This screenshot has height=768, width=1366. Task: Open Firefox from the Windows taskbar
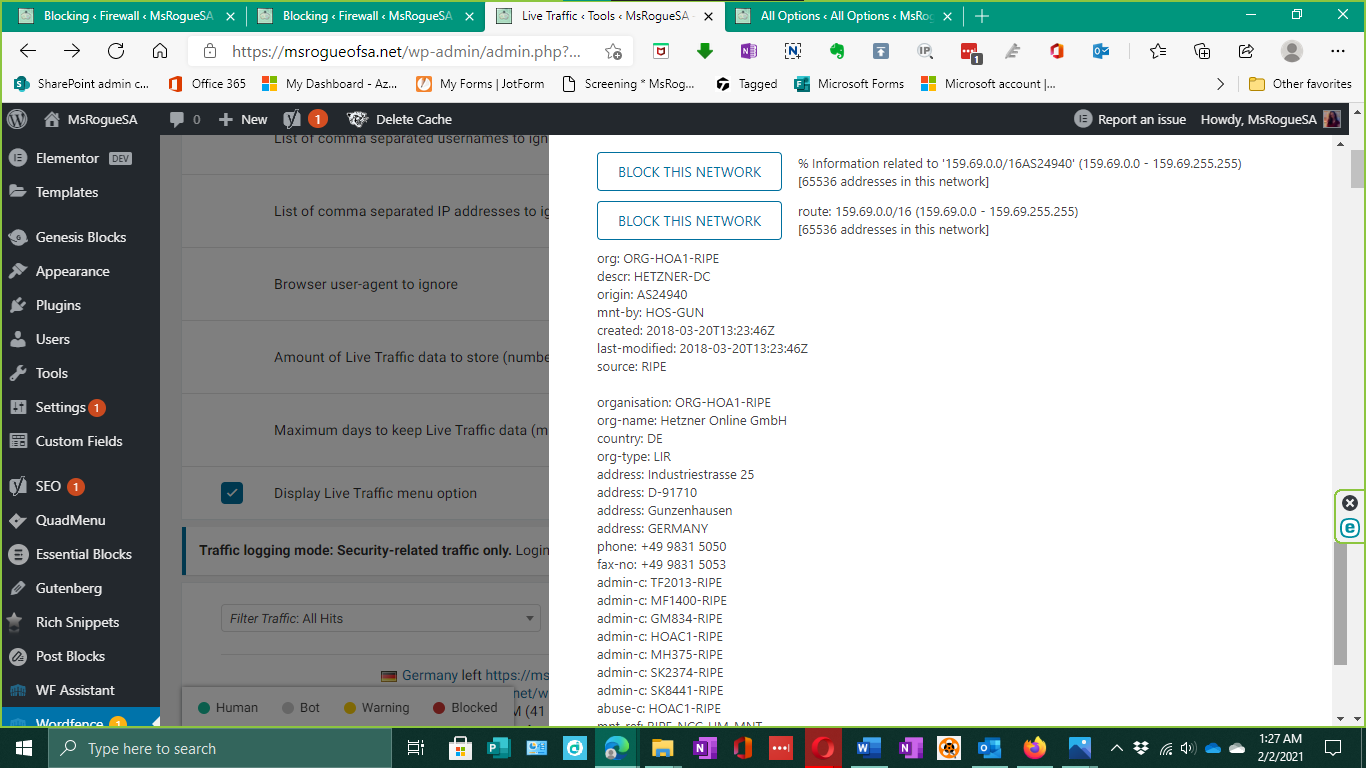click(1034, 748)
